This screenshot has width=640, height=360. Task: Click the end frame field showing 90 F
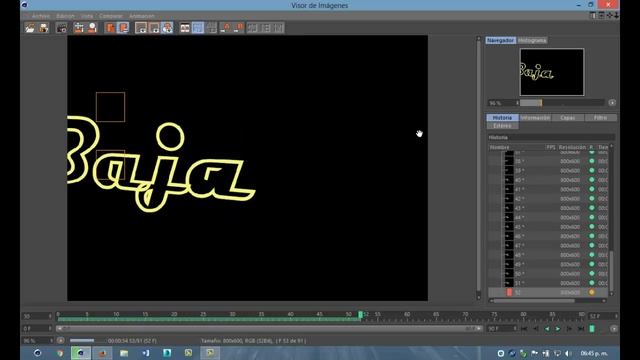point(502,329)
